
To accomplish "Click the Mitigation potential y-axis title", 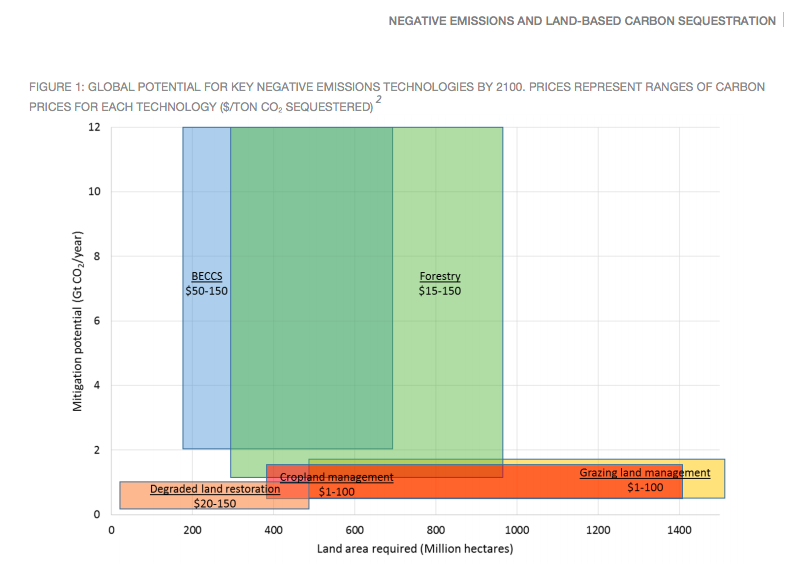I will click(x=77, y=320).
